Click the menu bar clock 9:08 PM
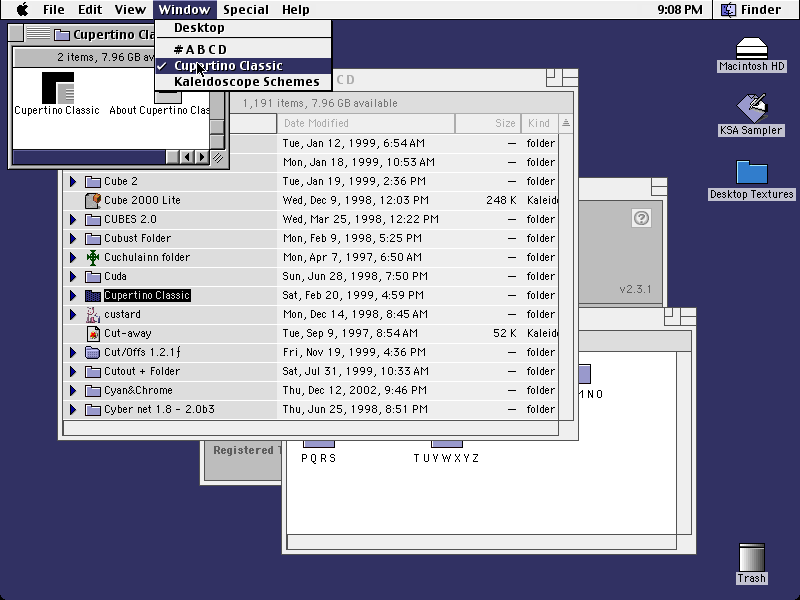This screenshot has height=600, width=800. coord(680,10)
